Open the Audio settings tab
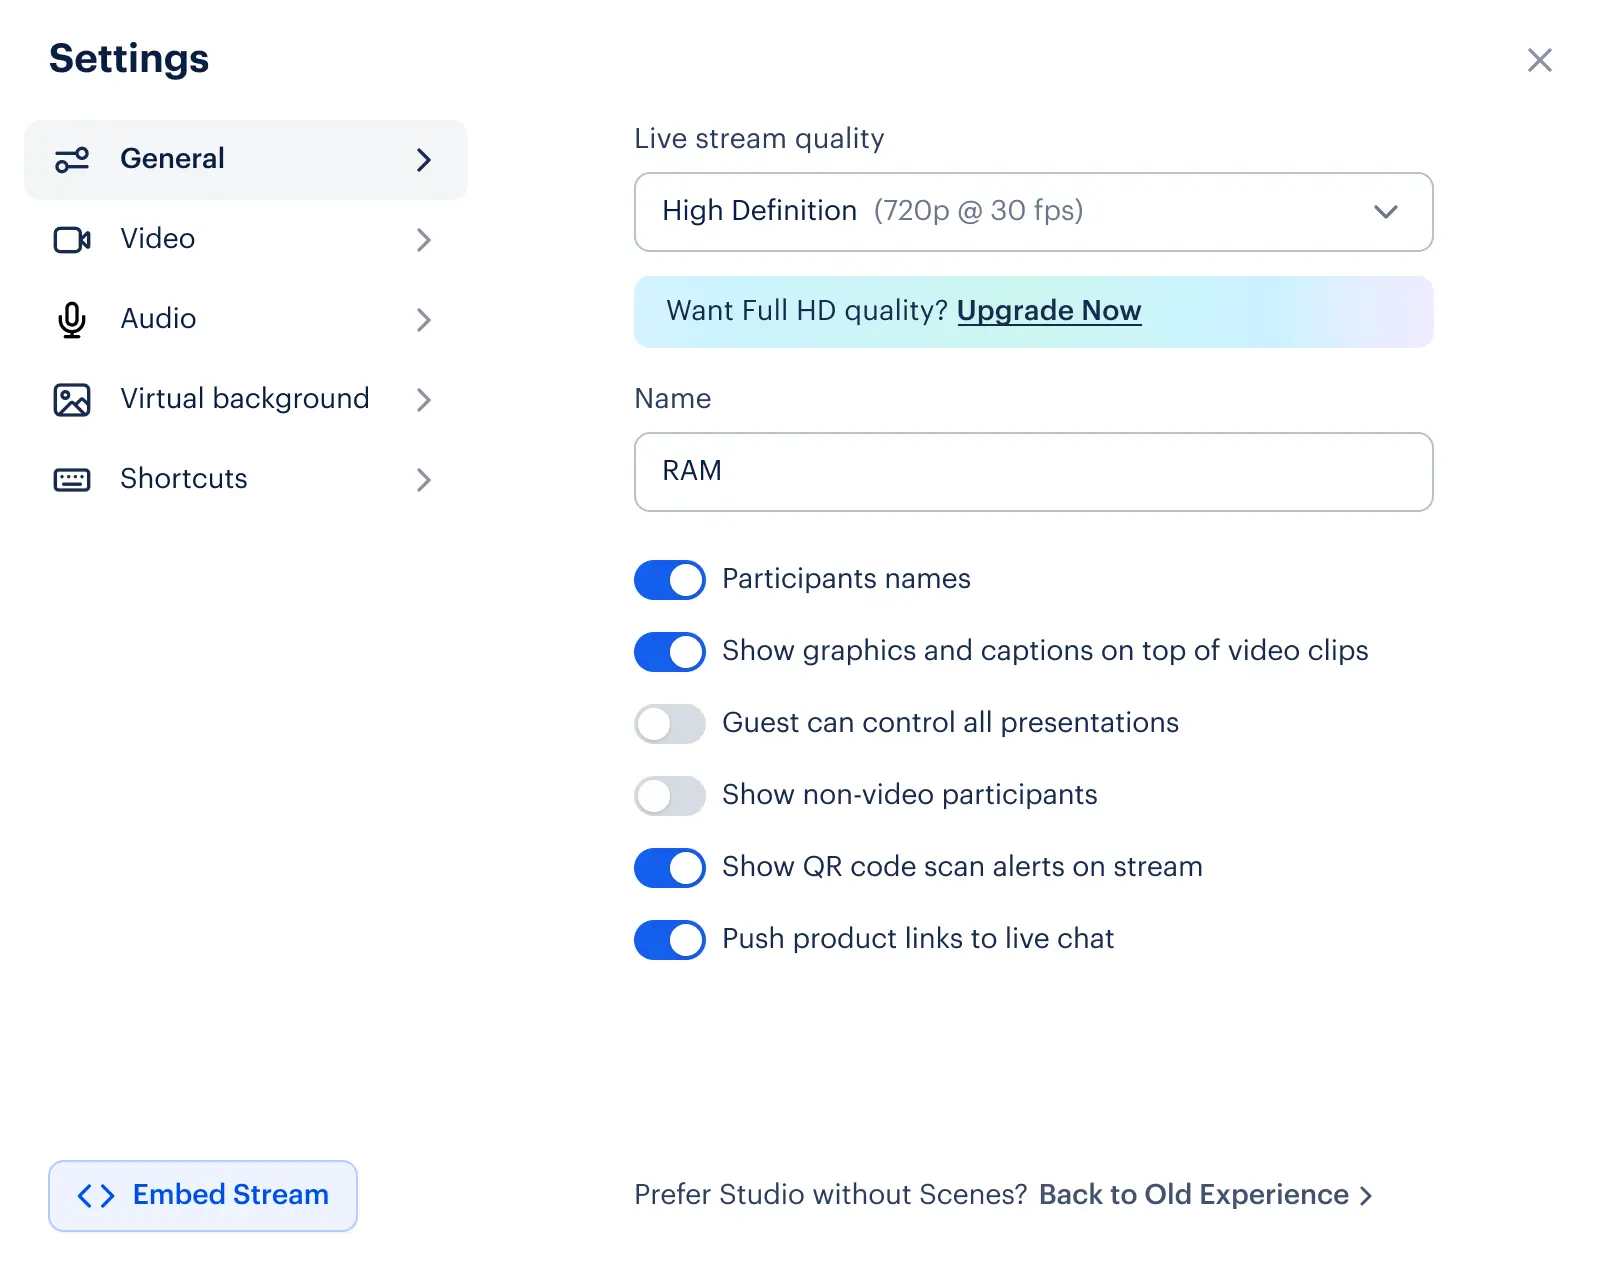 [246, 320]
